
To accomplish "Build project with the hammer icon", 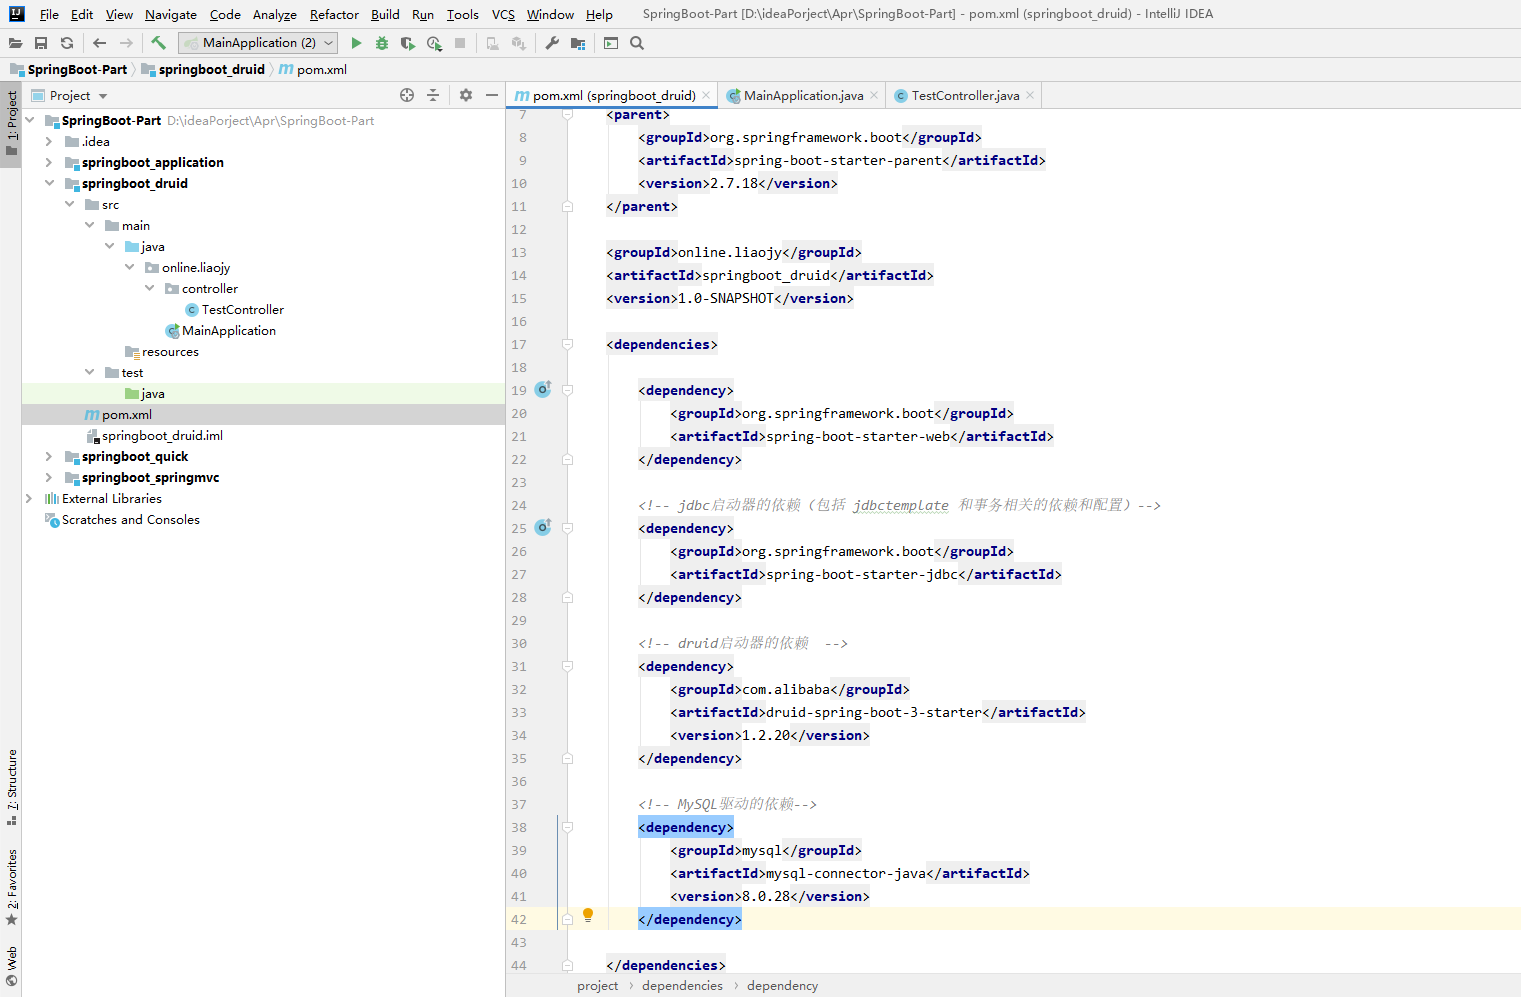I will click(x=158, y=43).
